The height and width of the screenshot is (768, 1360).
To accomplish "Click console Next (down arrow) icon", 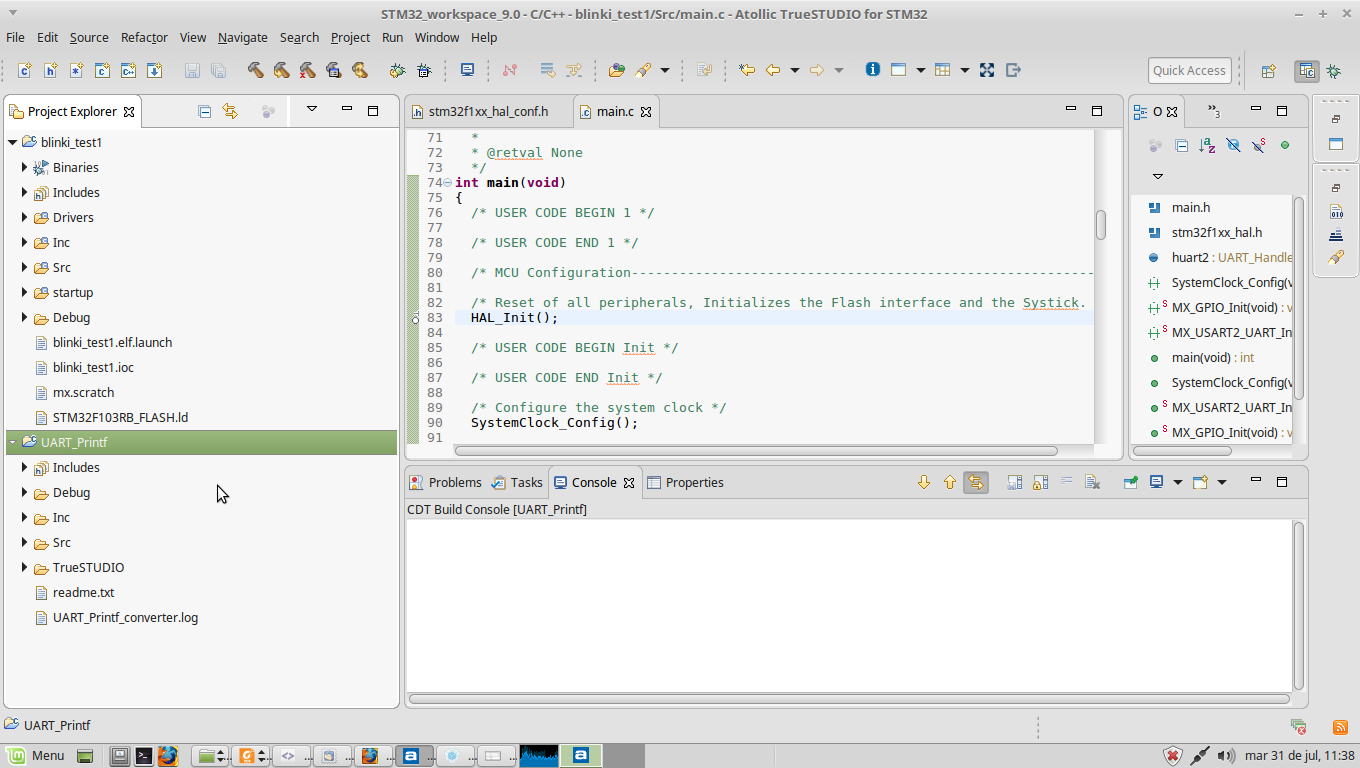I will coord(924,482).
